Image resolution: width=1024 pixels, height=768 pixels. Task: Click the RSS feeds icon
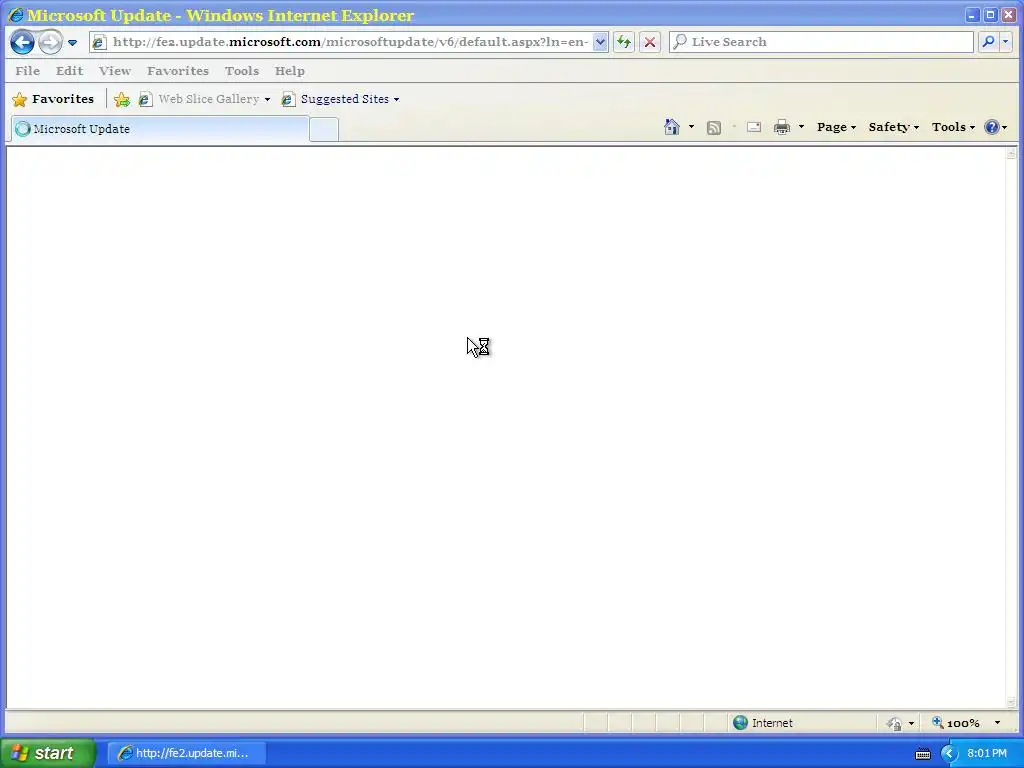pos(714,127)
